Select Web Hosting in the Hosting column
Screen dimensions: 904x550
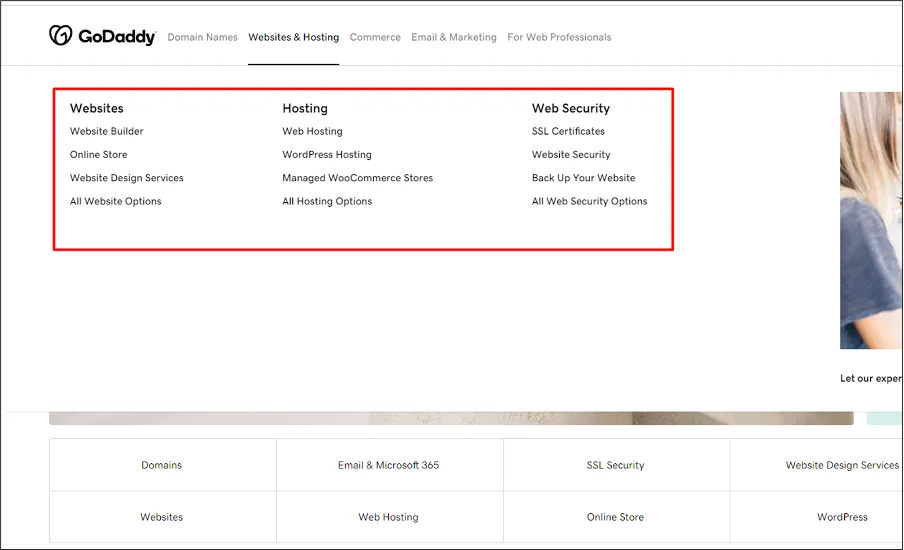(x=312, y=131)
